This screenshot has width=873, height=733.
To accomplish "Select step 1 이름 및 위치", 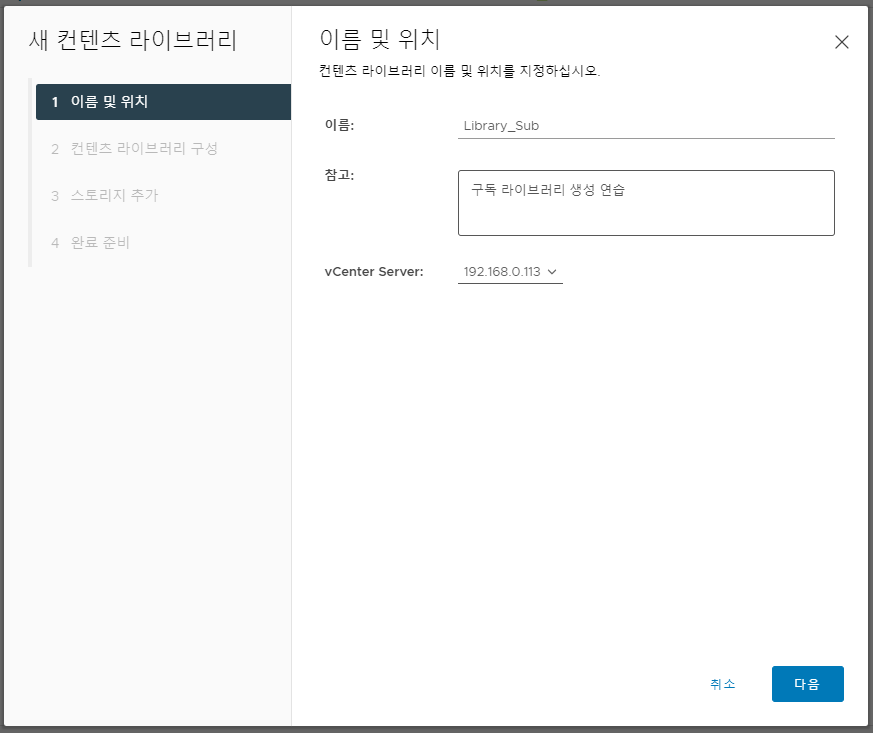I will pos(163,102).
